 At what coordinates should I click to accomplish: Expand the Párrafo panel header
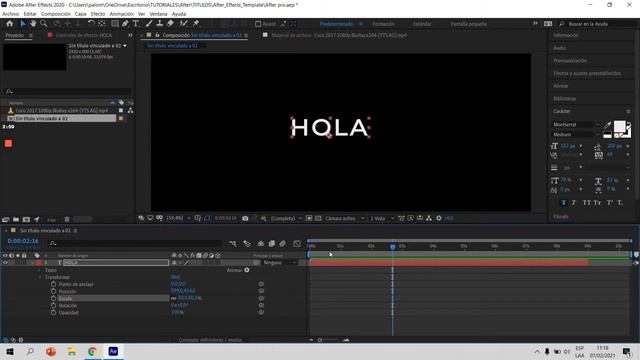pyautogui.click(x=561, y=216)
